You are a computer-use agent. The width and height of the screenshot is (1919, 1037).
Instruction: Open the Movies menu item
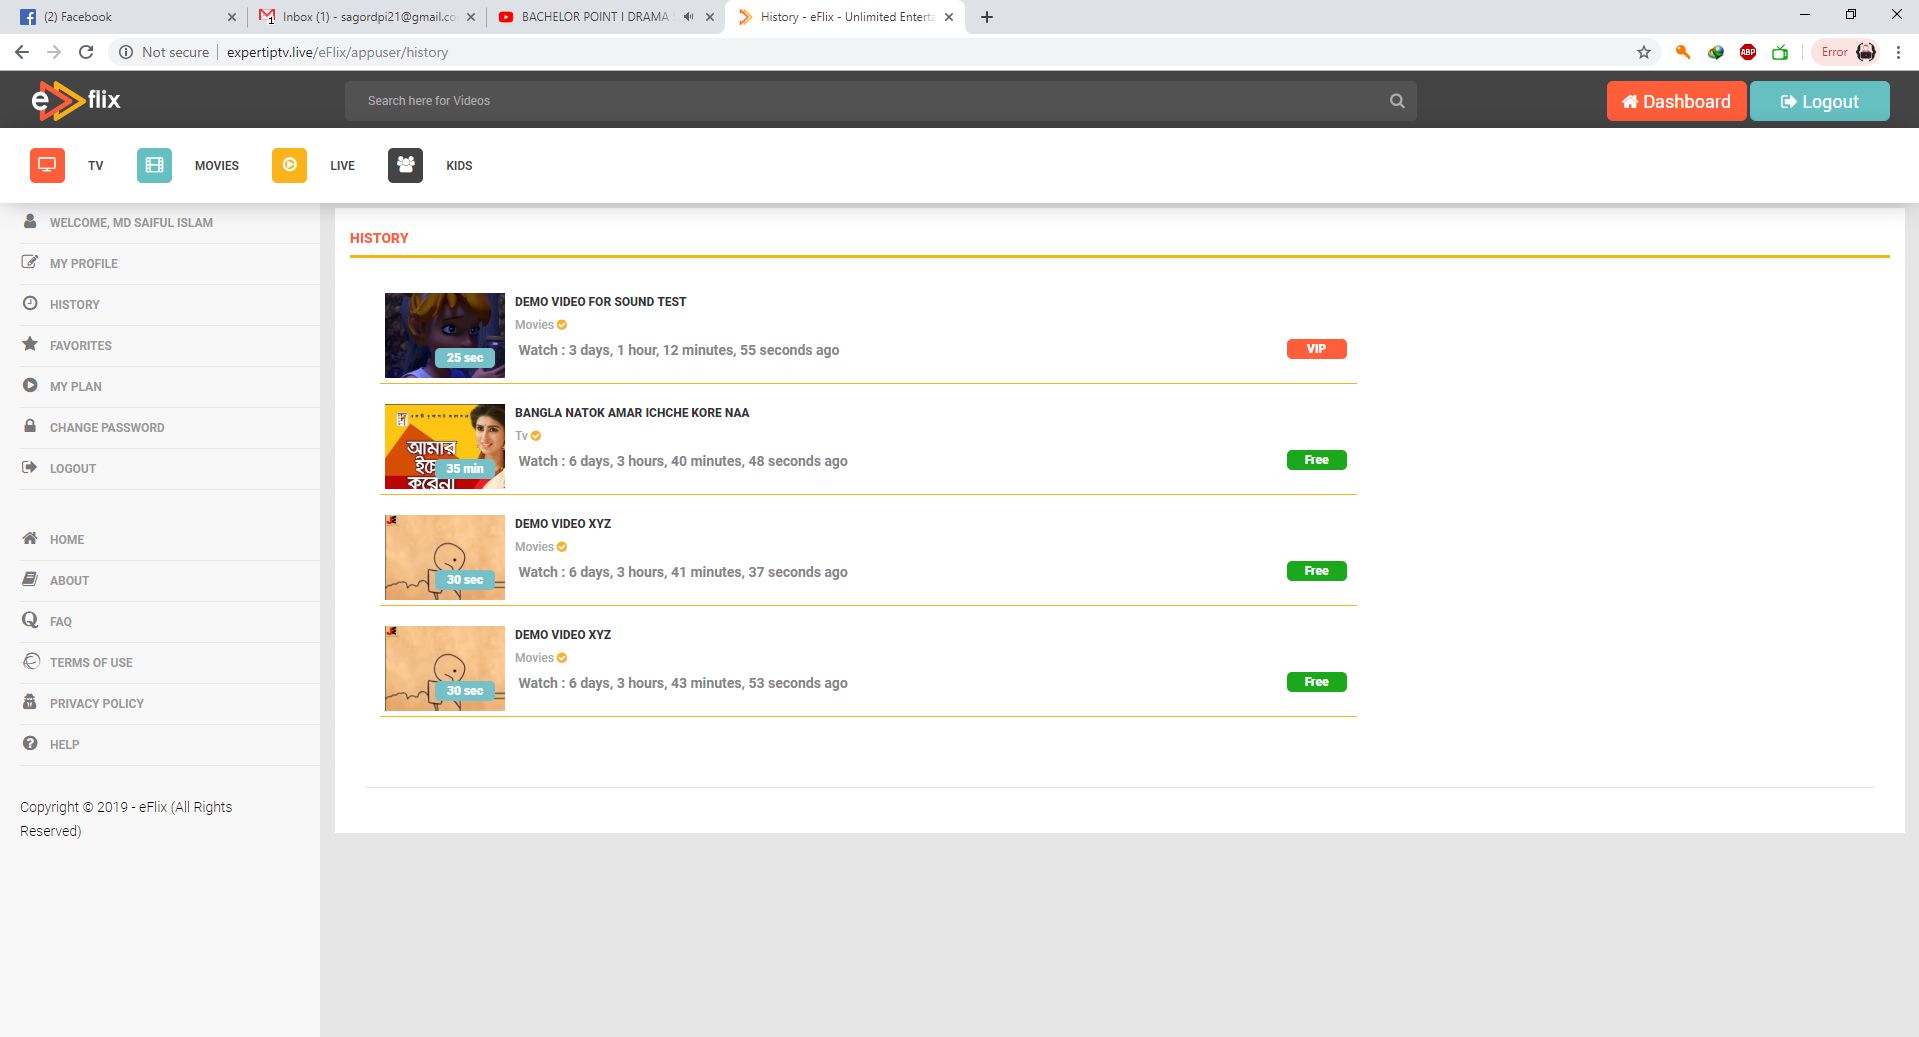(x=217, y=166)
